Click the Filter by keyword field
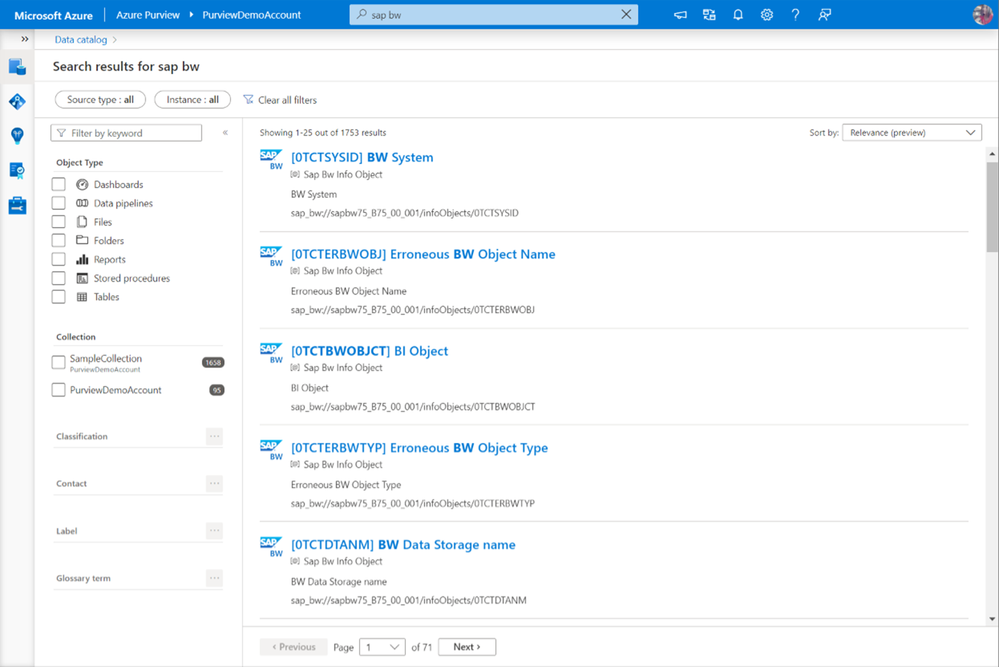 click(x=126, y=133)
